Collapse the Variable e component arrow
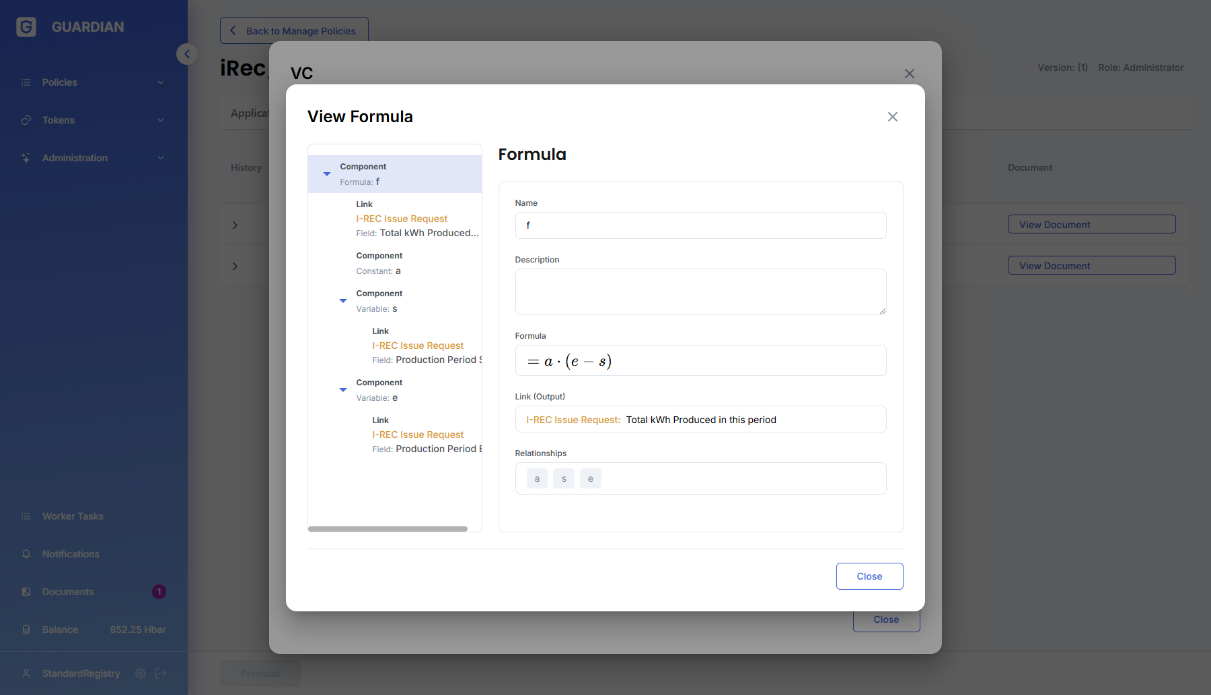Screen dimensions: 1211x695 [343, 389]
